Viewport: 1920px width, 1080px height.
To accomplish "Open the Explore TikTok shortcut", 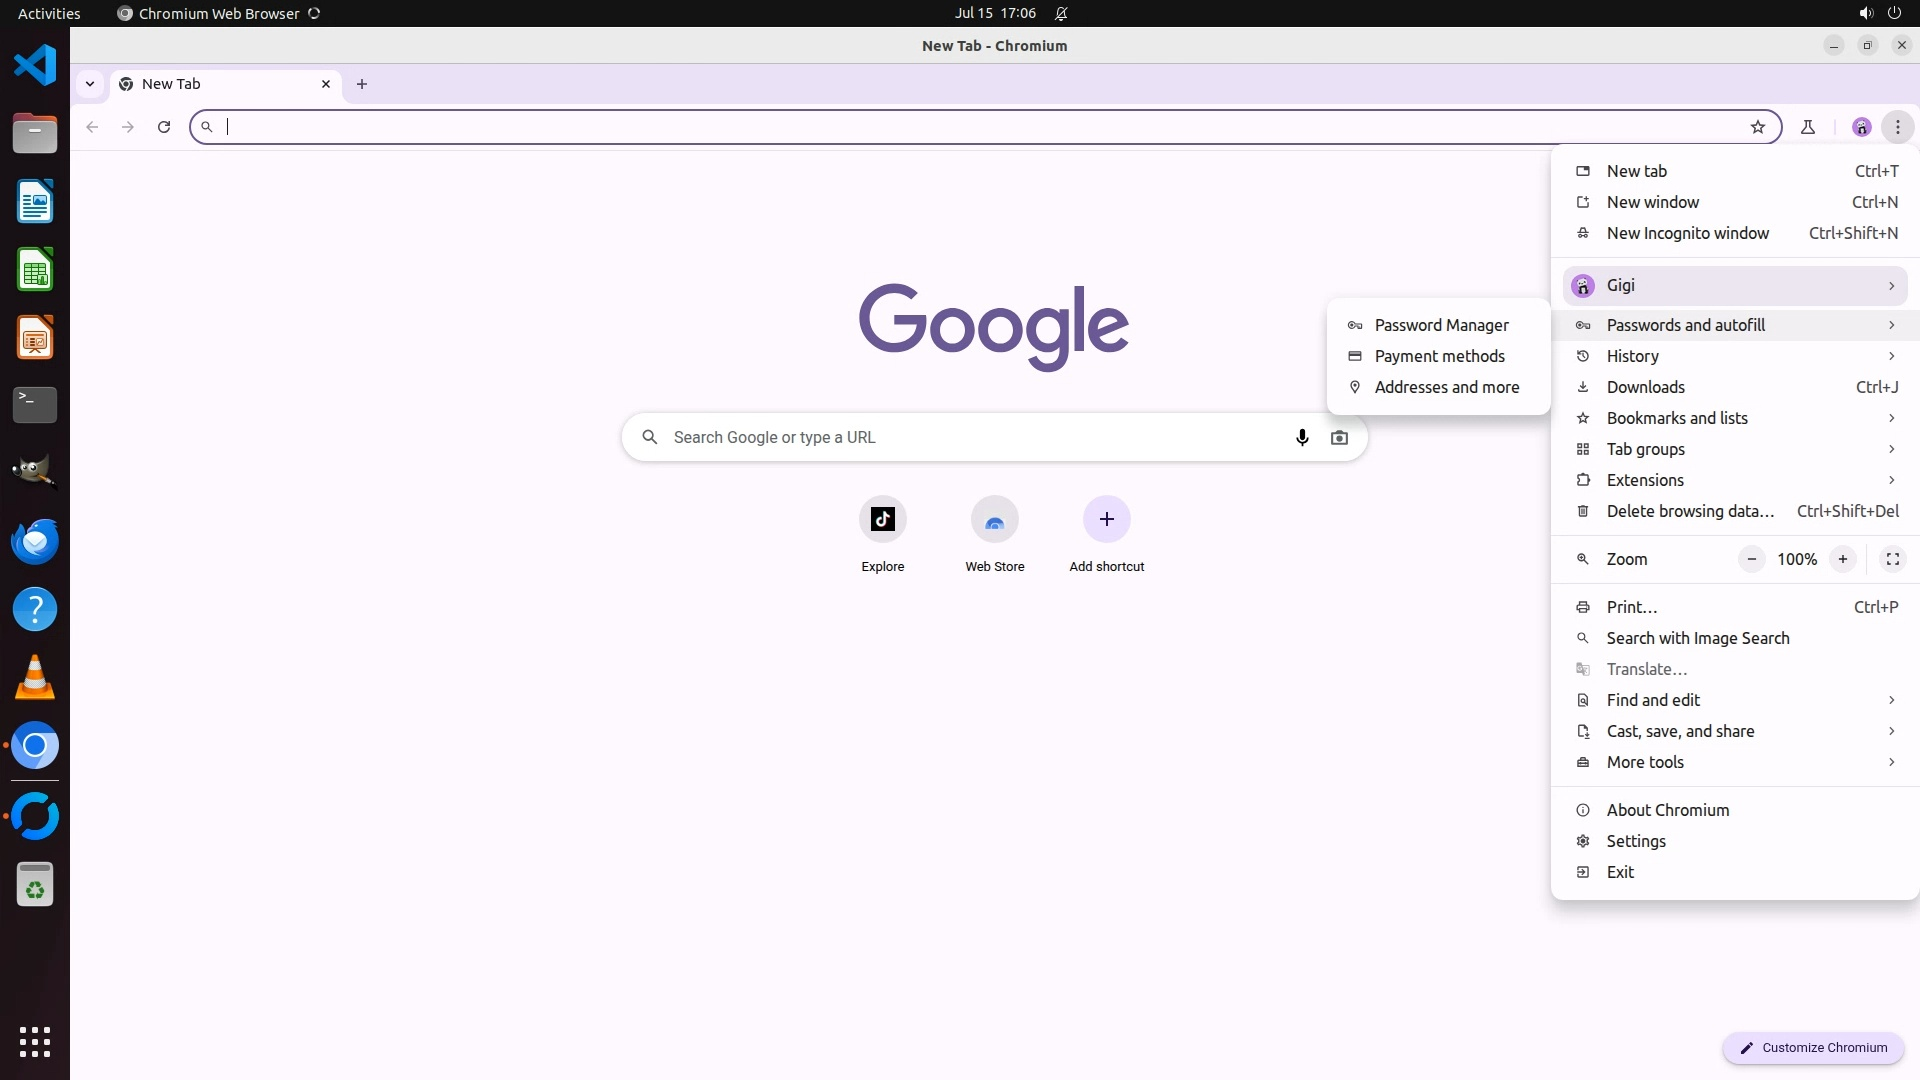I will [x=882, y=519].
